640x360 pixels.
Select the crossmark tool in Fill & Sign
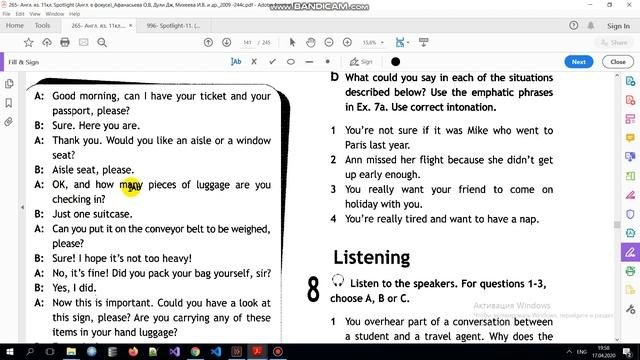click(x=254, y=62)
